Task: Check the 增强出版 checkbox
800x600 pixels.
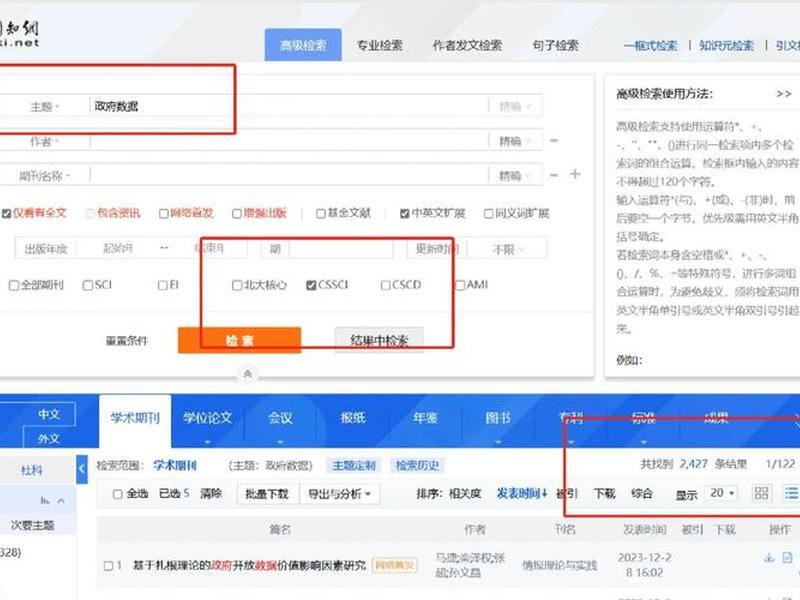Action: point(237,213)
